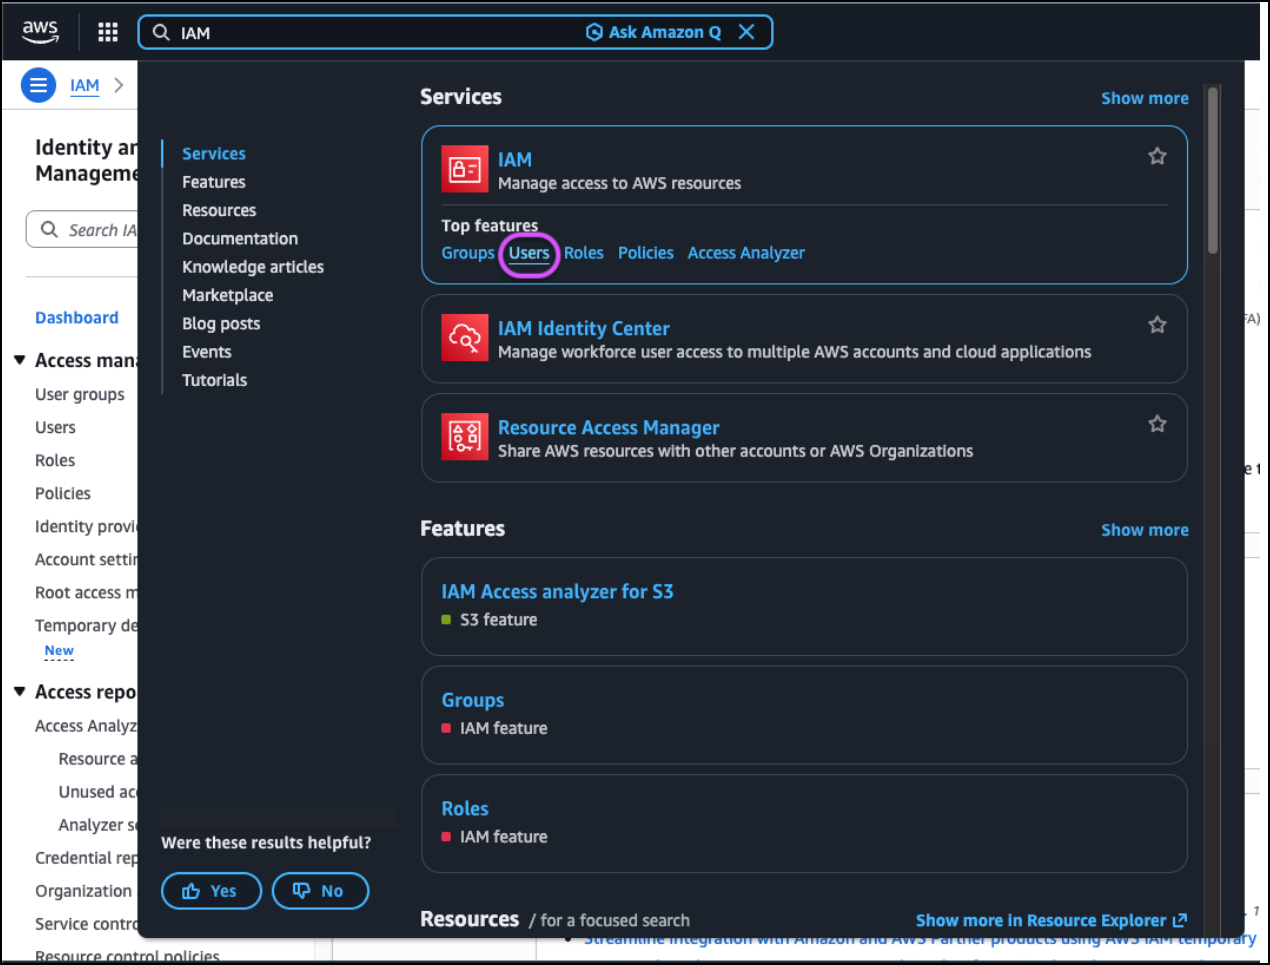This screenshot has height=965, width=1270.
Task: Click the search results vertical scrollbar
Action: [x=1212, y=170]
